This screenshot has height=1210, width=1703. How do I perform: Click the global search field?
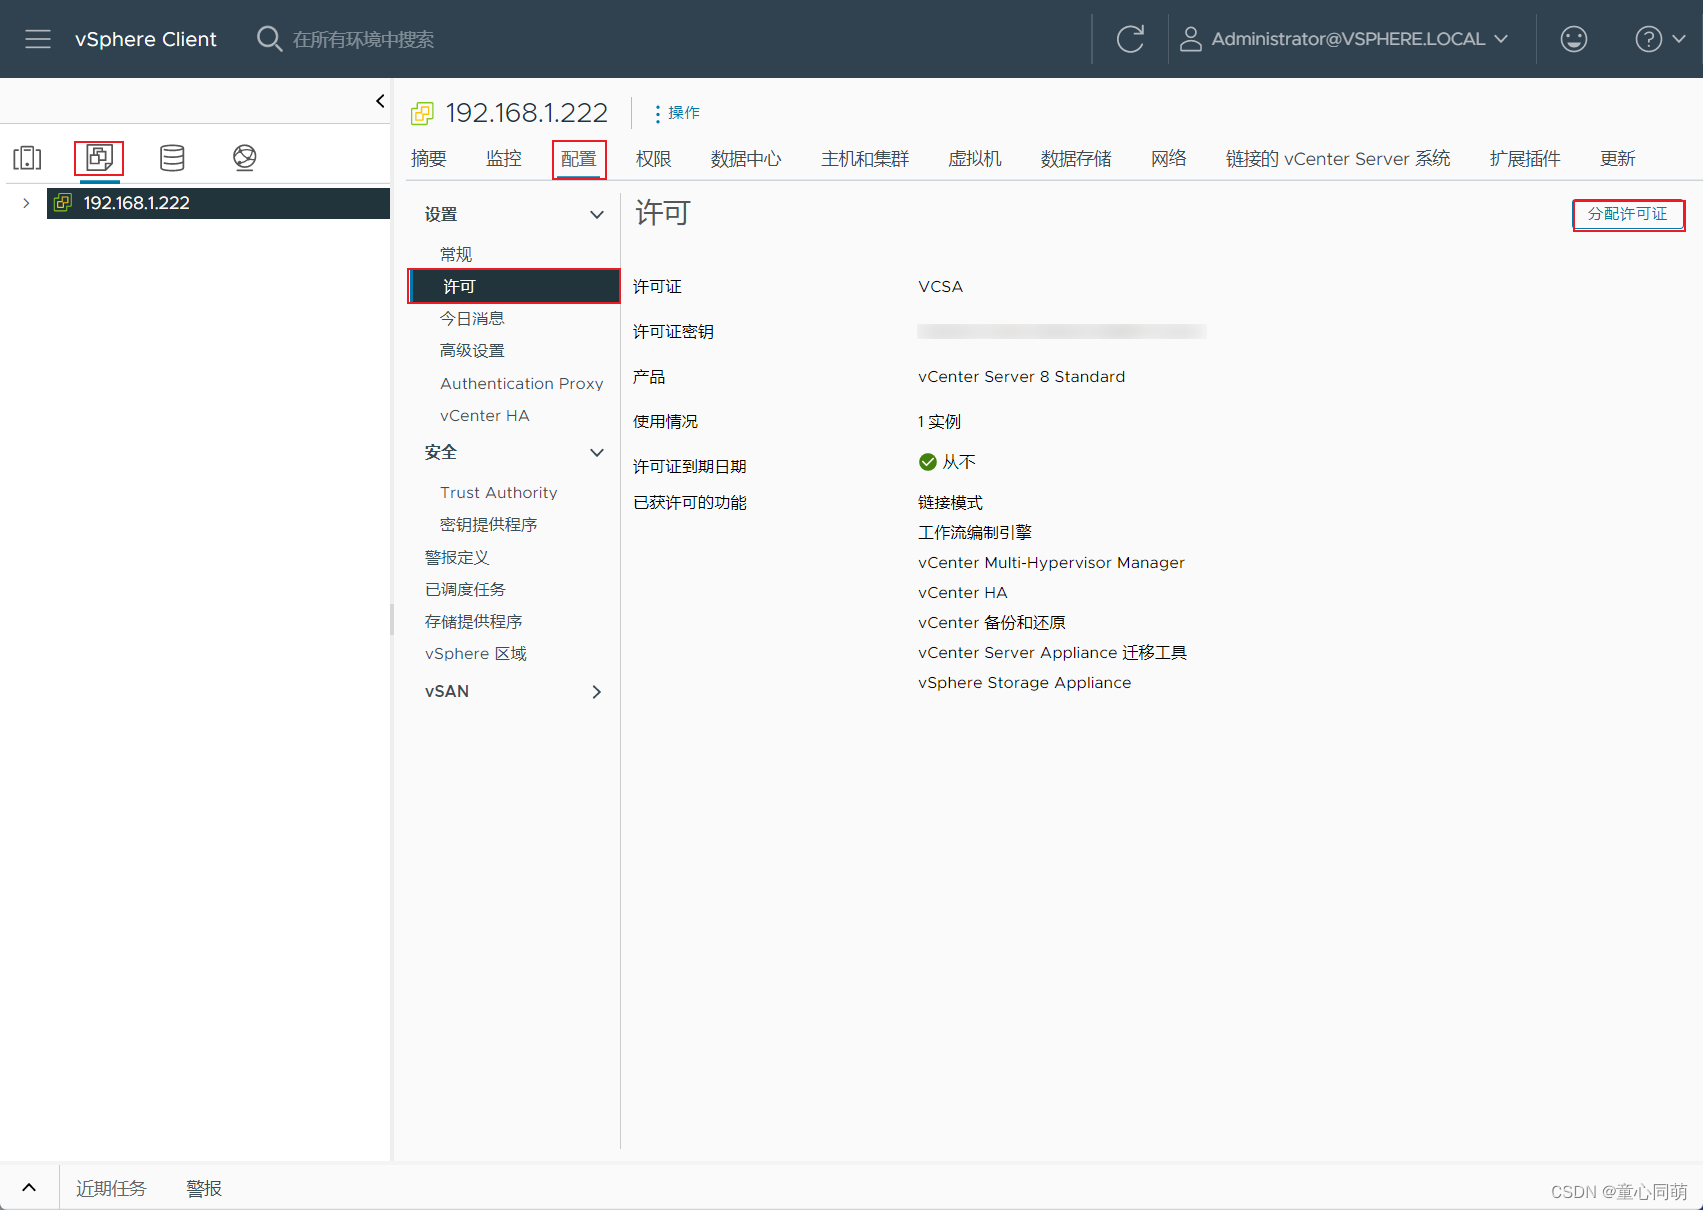(x=360, y=39)
